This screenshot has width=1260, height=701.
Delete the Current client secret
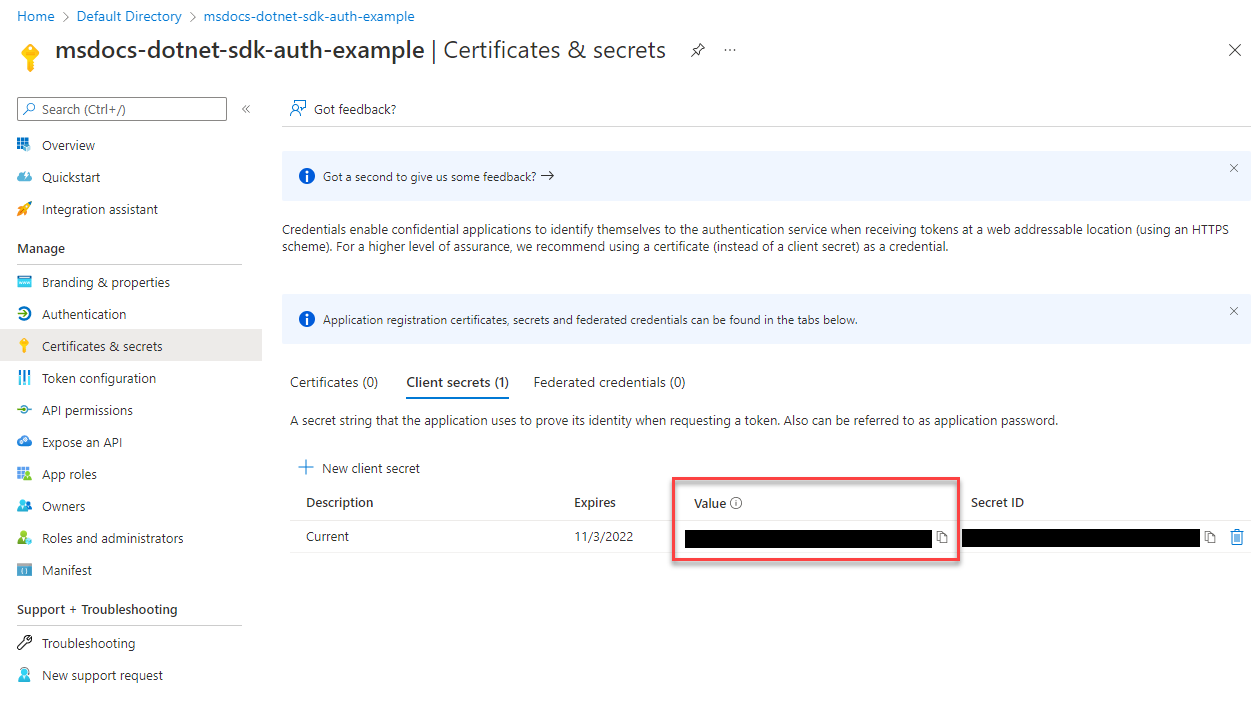pos(1237,537)
